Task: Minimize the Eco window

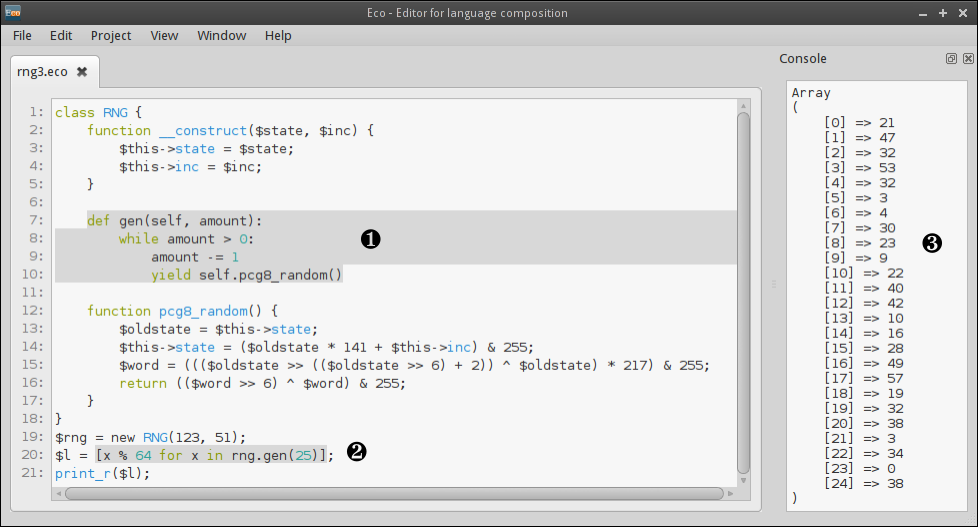Action: (x=923, y=13)
